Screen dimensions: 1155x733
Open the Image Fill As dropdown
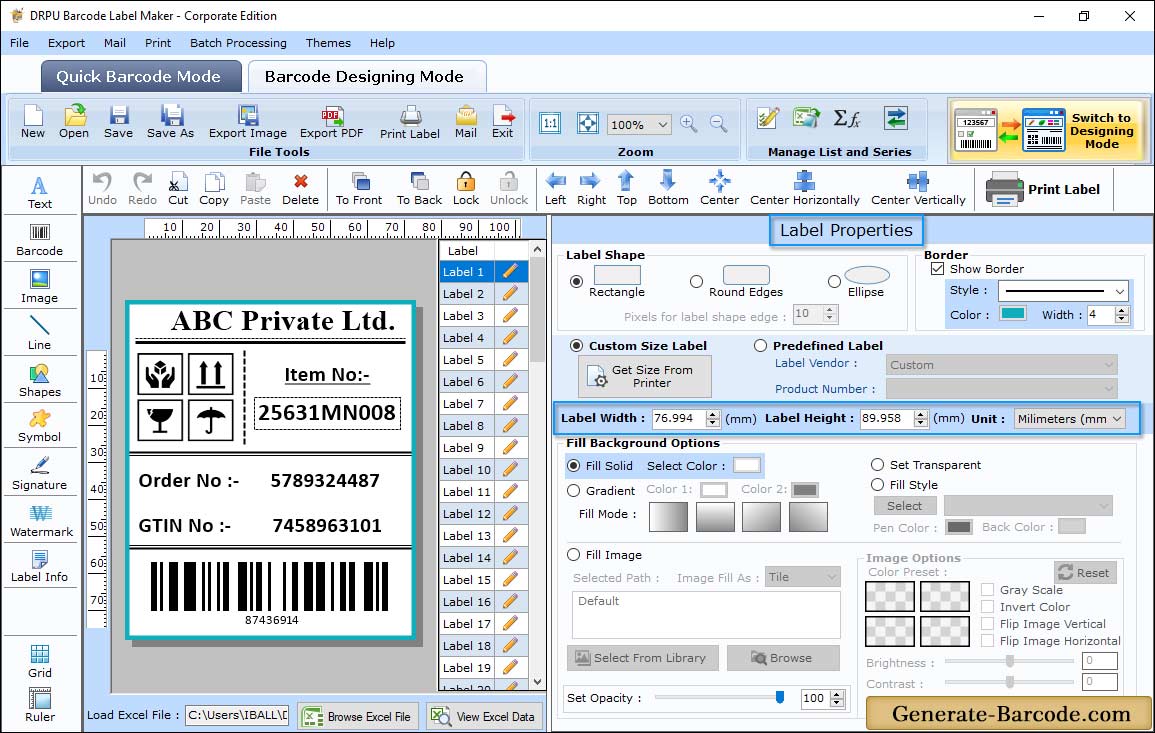(803, 577)
